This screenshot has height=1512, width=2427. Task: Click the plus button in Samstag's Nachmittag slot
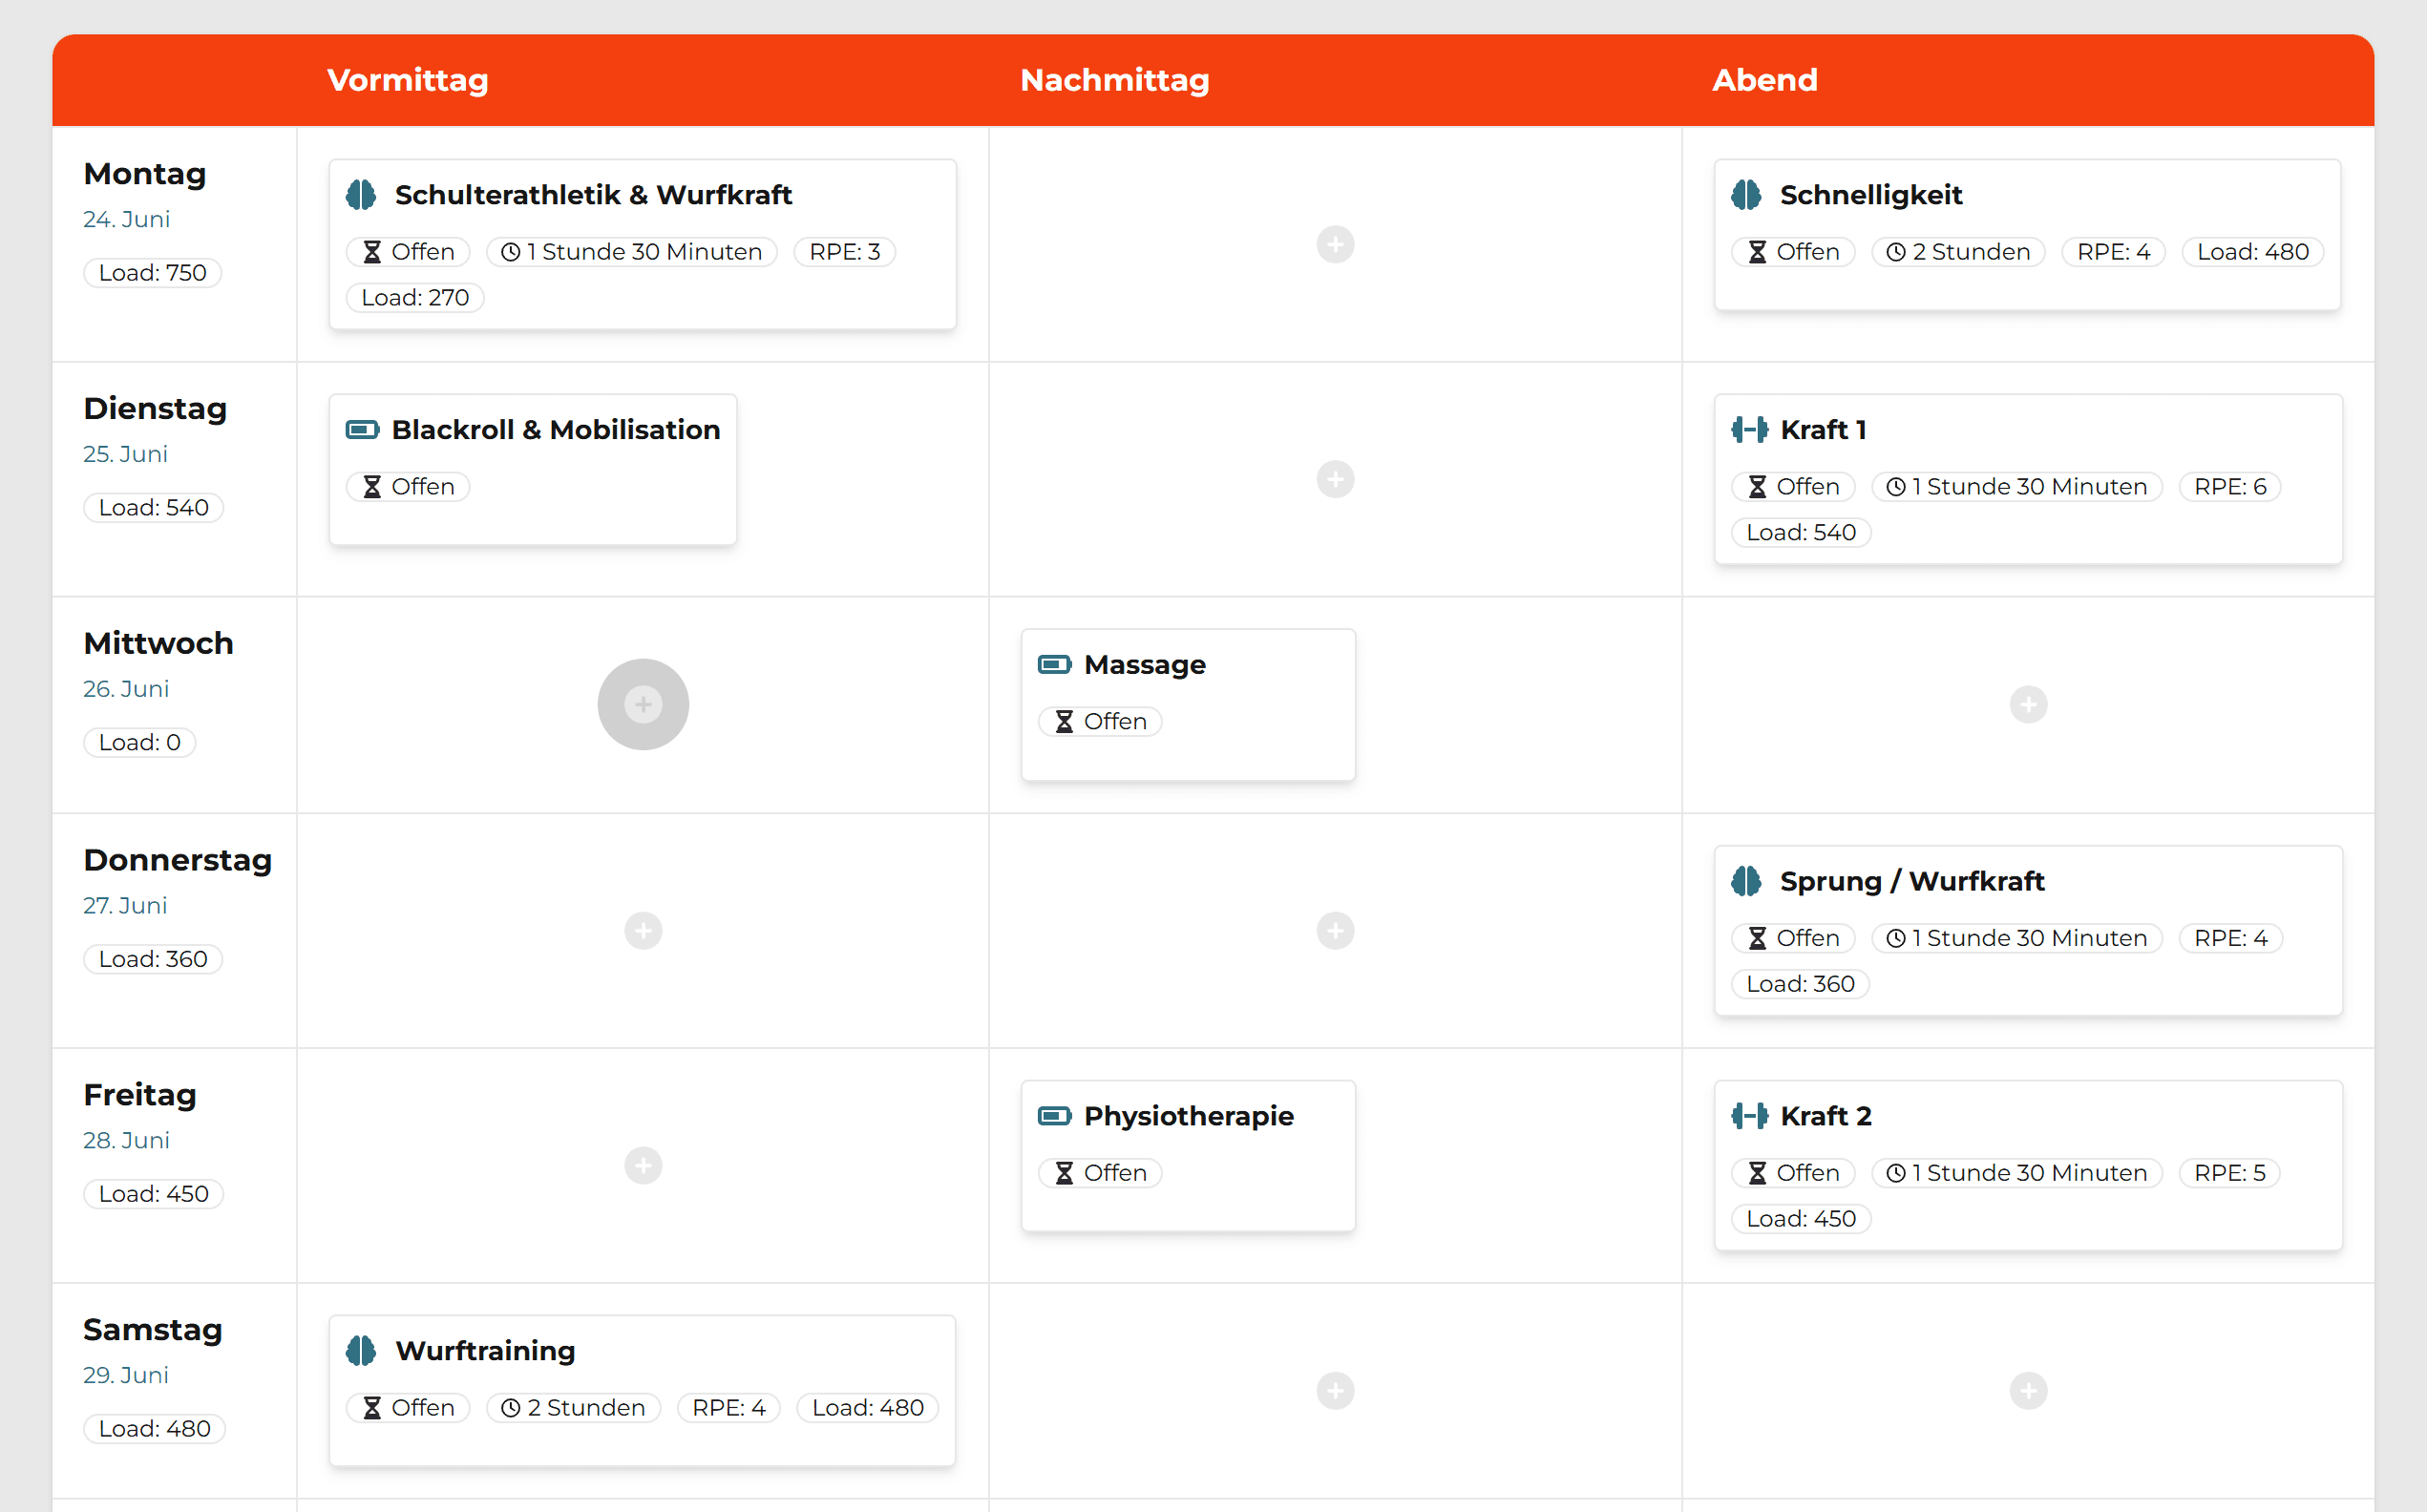pos(1335,1390)
